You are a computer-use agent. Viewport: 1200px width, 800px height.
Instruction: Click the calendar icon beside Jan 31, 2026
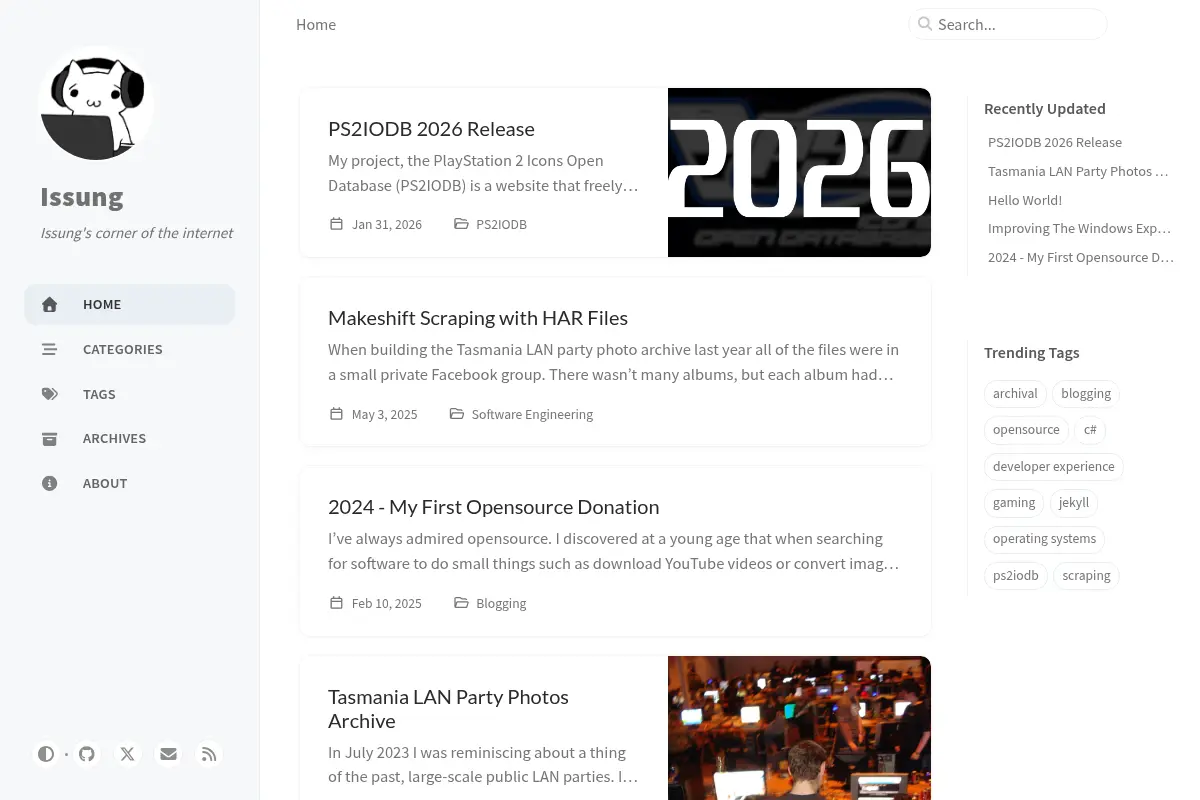click(336, 224)
